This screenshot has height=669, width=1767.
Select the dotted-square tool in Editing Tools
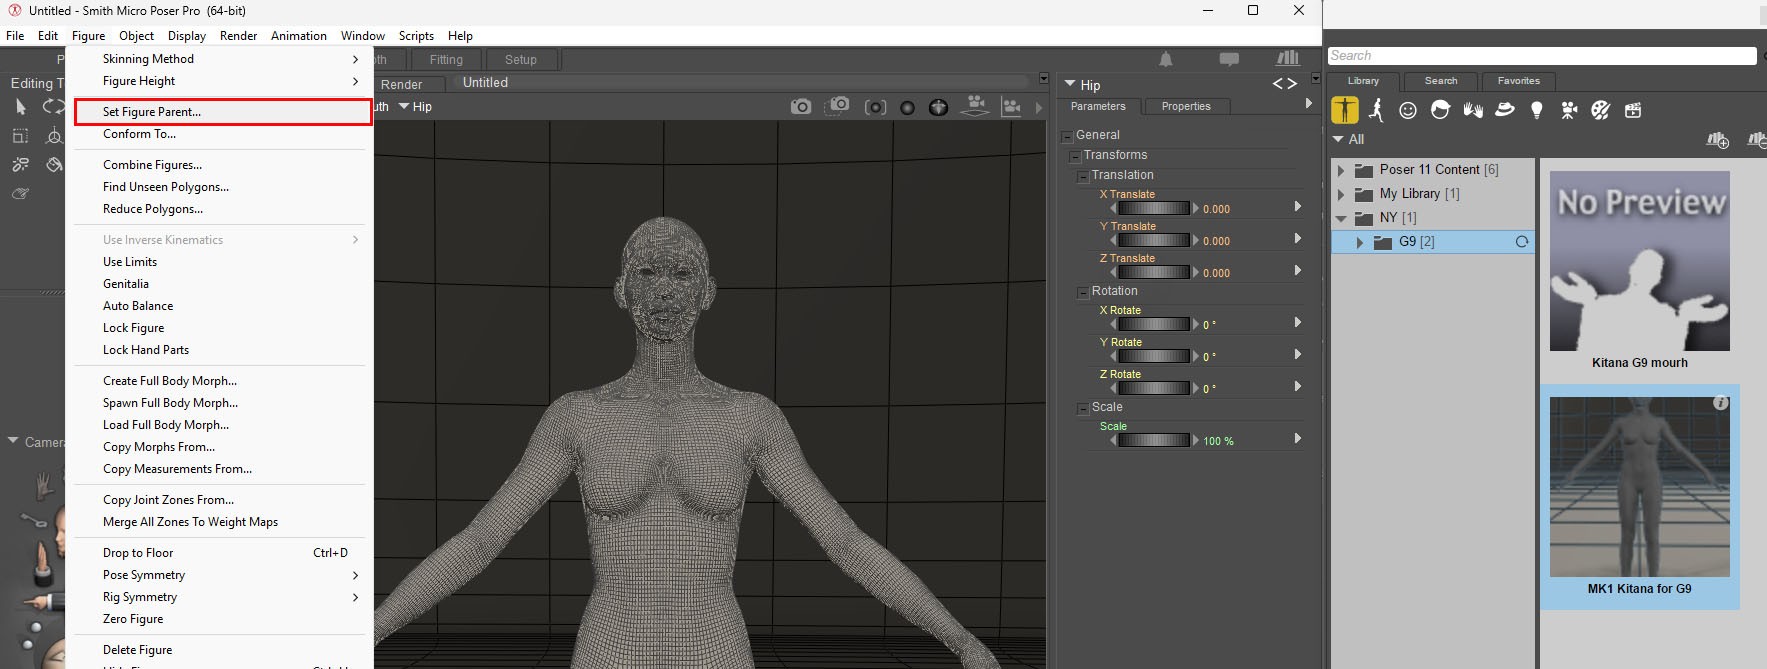[20, 136]
